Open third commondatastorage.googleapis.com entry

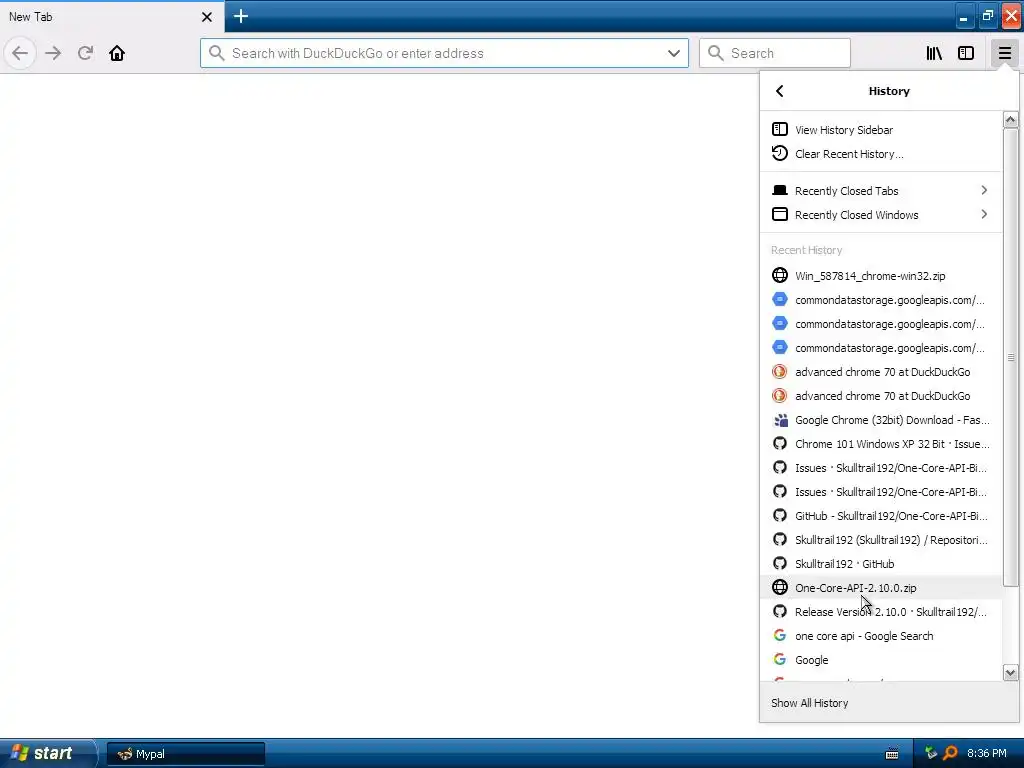click(x=881, y=347)
